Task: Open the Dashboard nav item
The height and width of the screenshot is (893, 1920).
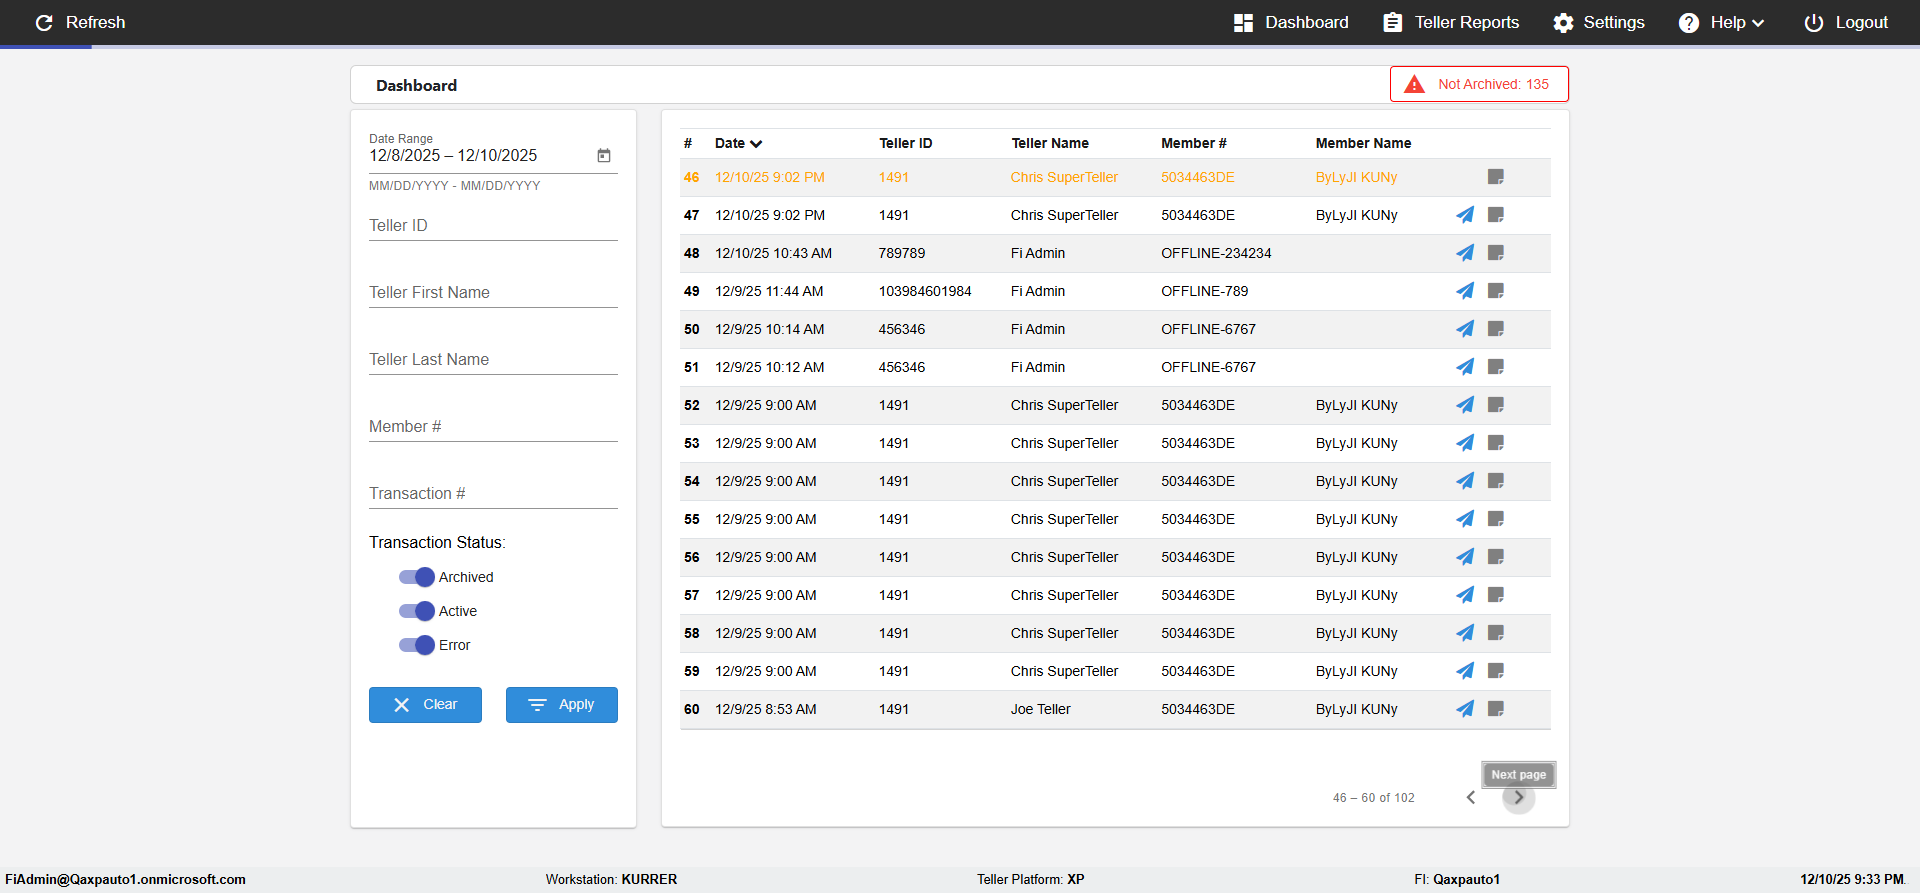Action: click(1291, 23)
